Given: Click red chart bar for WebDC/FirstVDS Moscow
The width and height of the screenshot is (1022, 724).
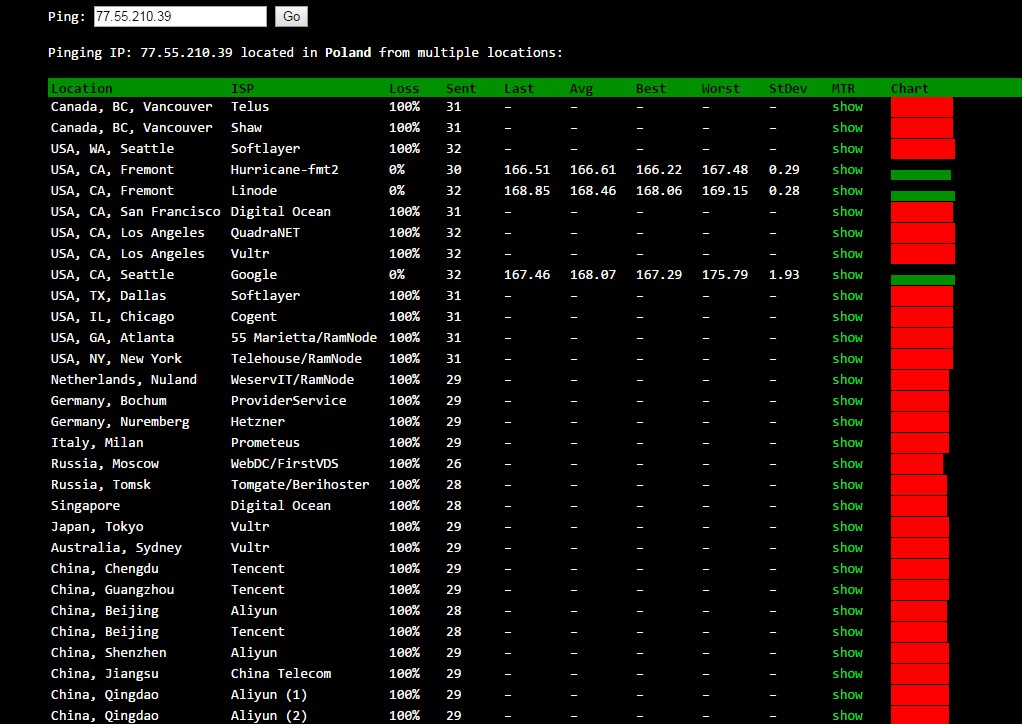Looking at the screenshot, I should point(916,464).
